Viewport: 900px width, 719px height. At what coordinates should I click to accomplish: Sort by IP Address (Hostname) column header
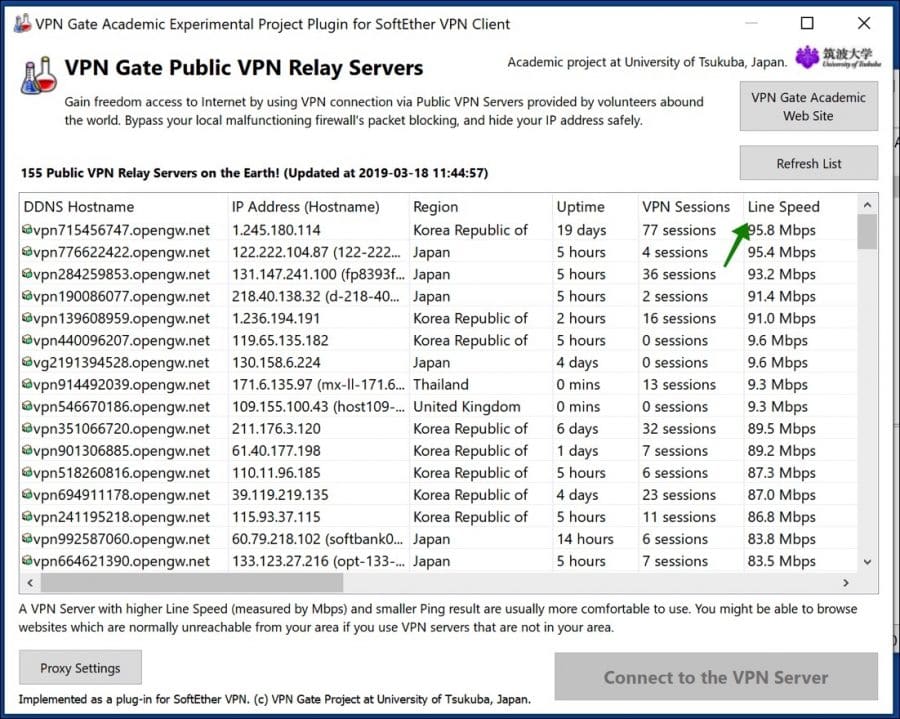point(319,207)
